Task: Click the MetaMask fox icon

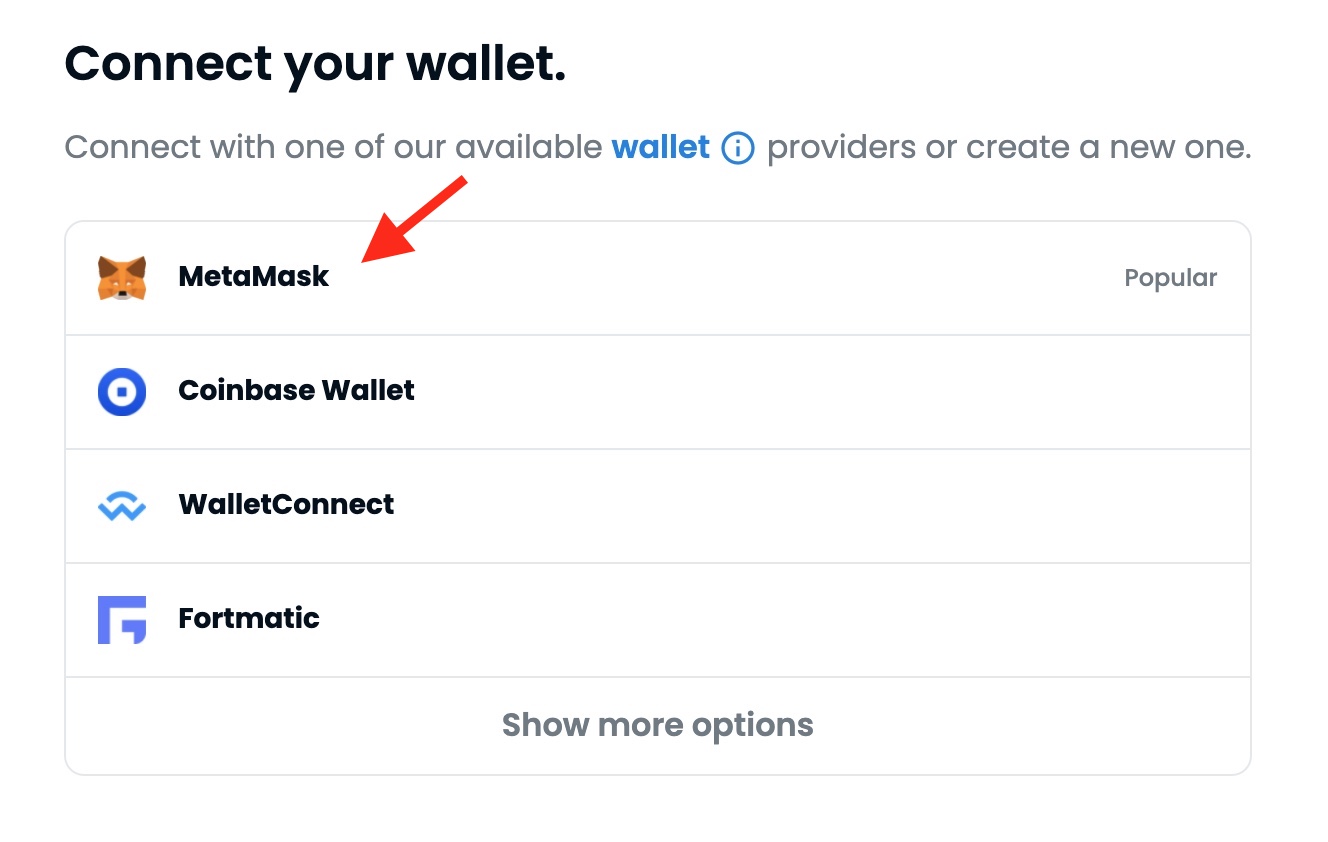Action: (122, 278)
